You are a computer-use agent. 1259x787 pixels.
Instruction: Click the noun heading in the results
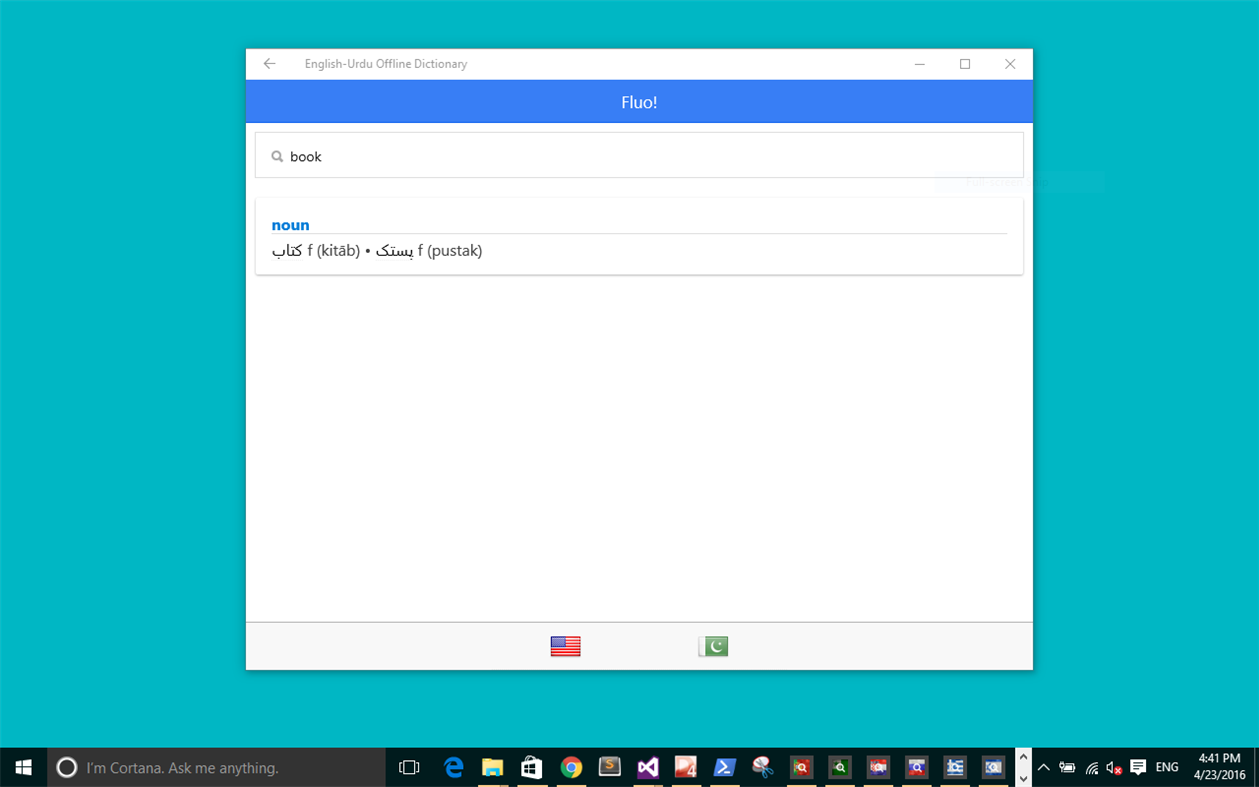tap(290, 225)
